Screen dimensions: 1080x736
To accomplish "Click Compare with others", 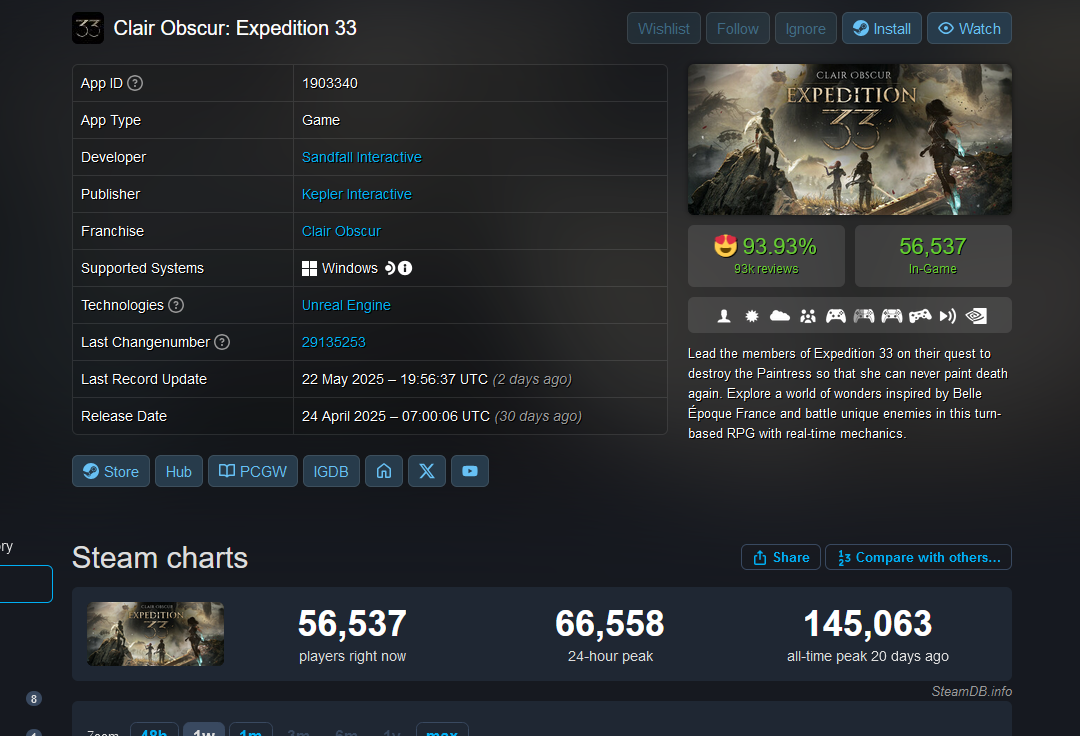I will pyautogui.click(x=919, y=557).
